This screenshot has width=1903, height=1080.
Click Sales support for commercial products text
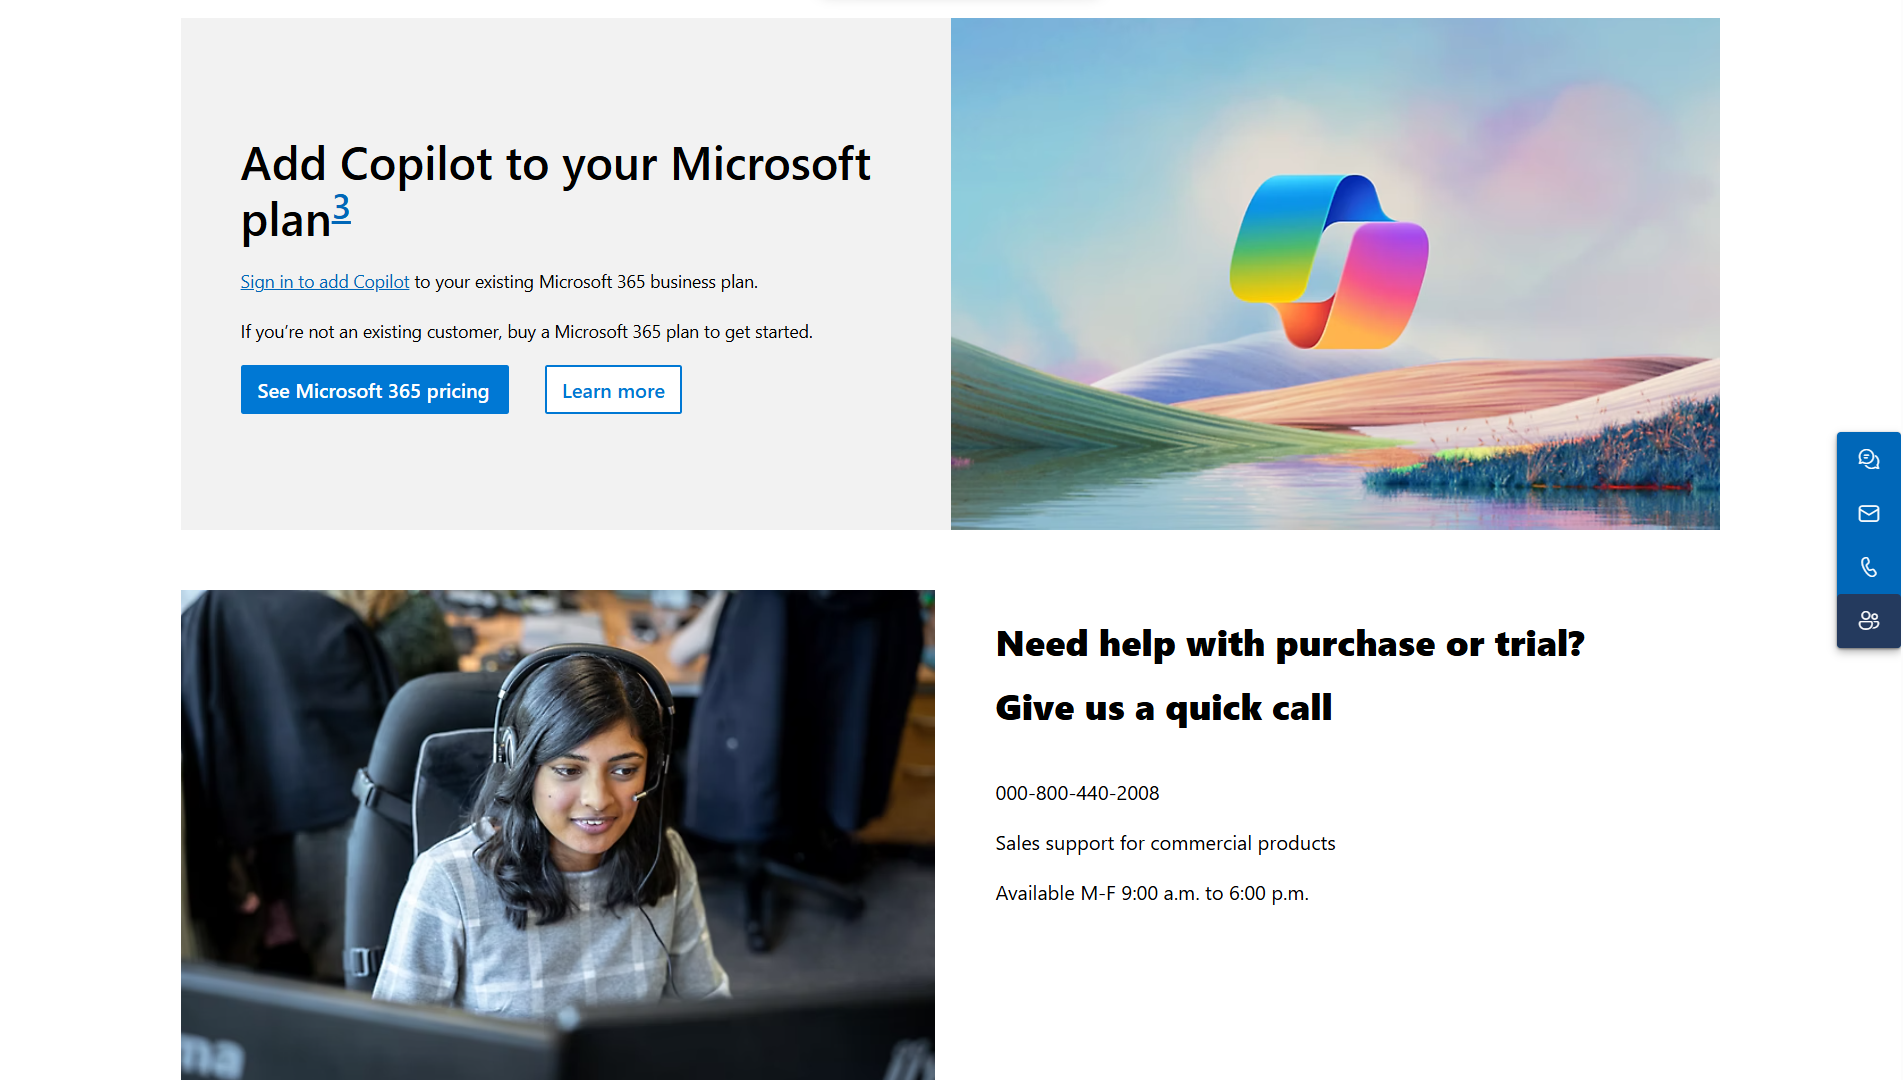point(1165,843)
